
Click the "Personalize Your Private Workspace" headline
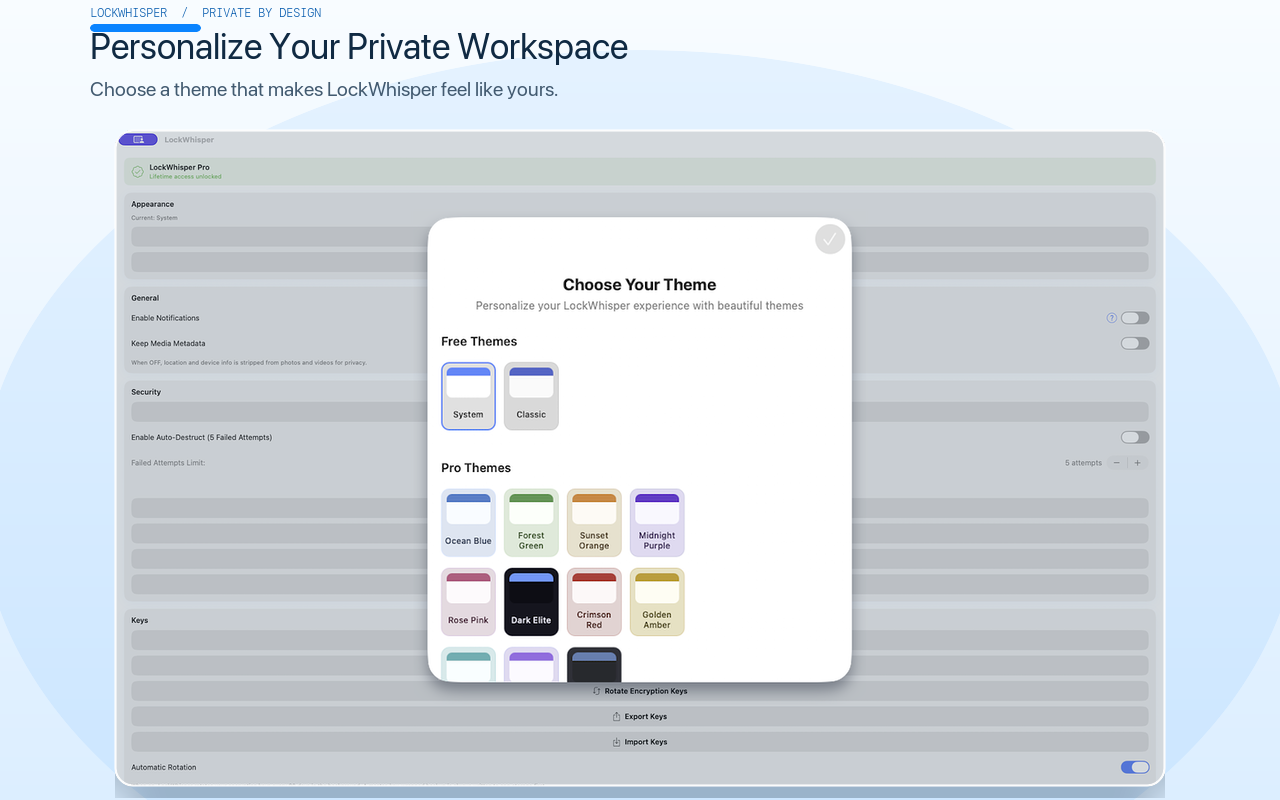pos(359,47)
